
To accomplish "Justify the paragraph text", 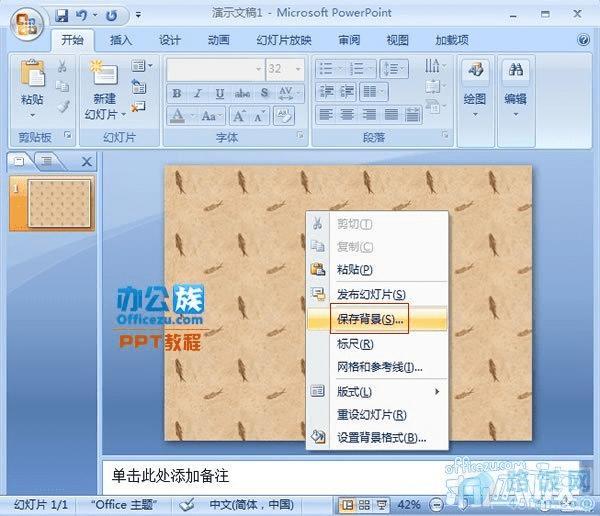I will [x=391, y=114].
